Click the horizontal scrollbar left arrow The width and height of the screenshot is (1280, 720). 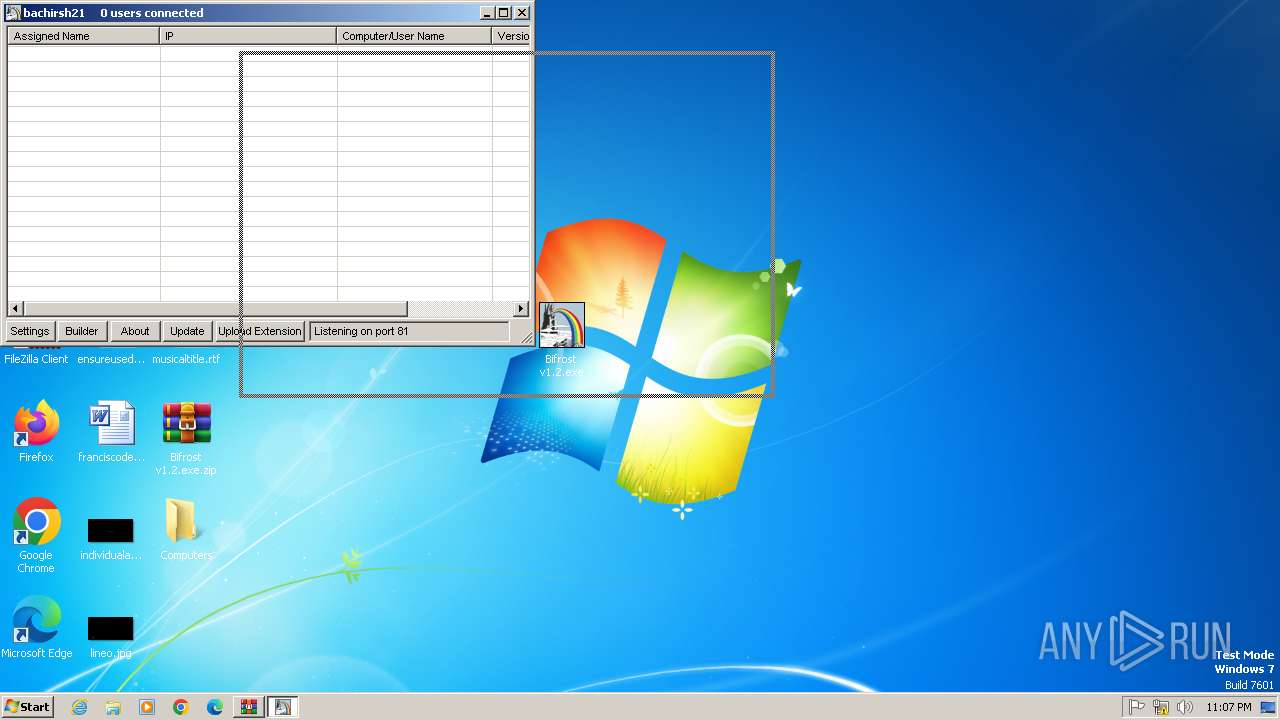point(15,309)
